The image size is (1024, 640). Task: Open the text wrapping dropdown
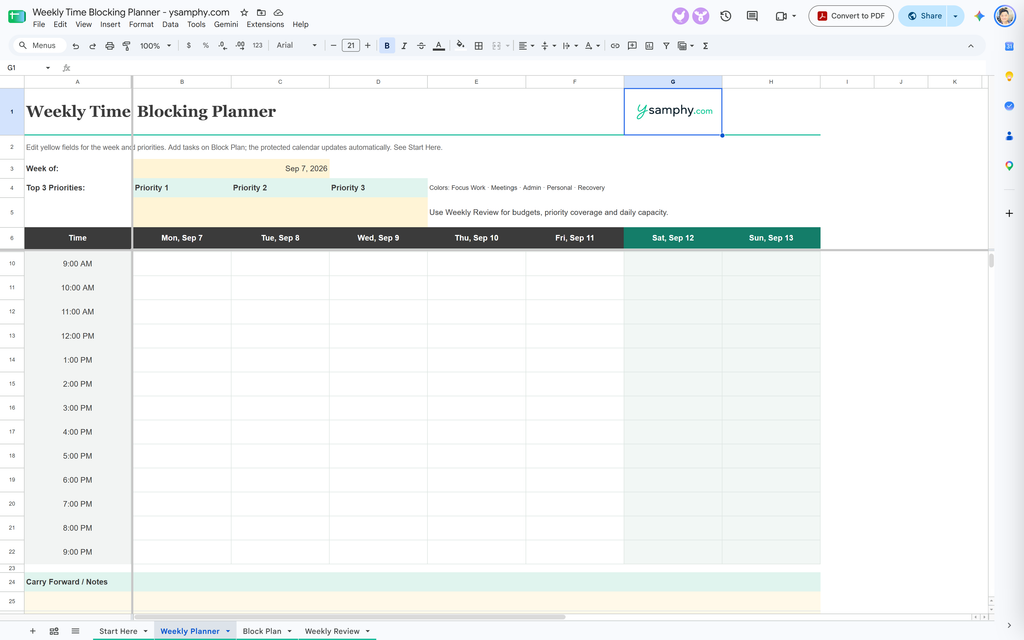pyautogui.click(x=570, y=46)
